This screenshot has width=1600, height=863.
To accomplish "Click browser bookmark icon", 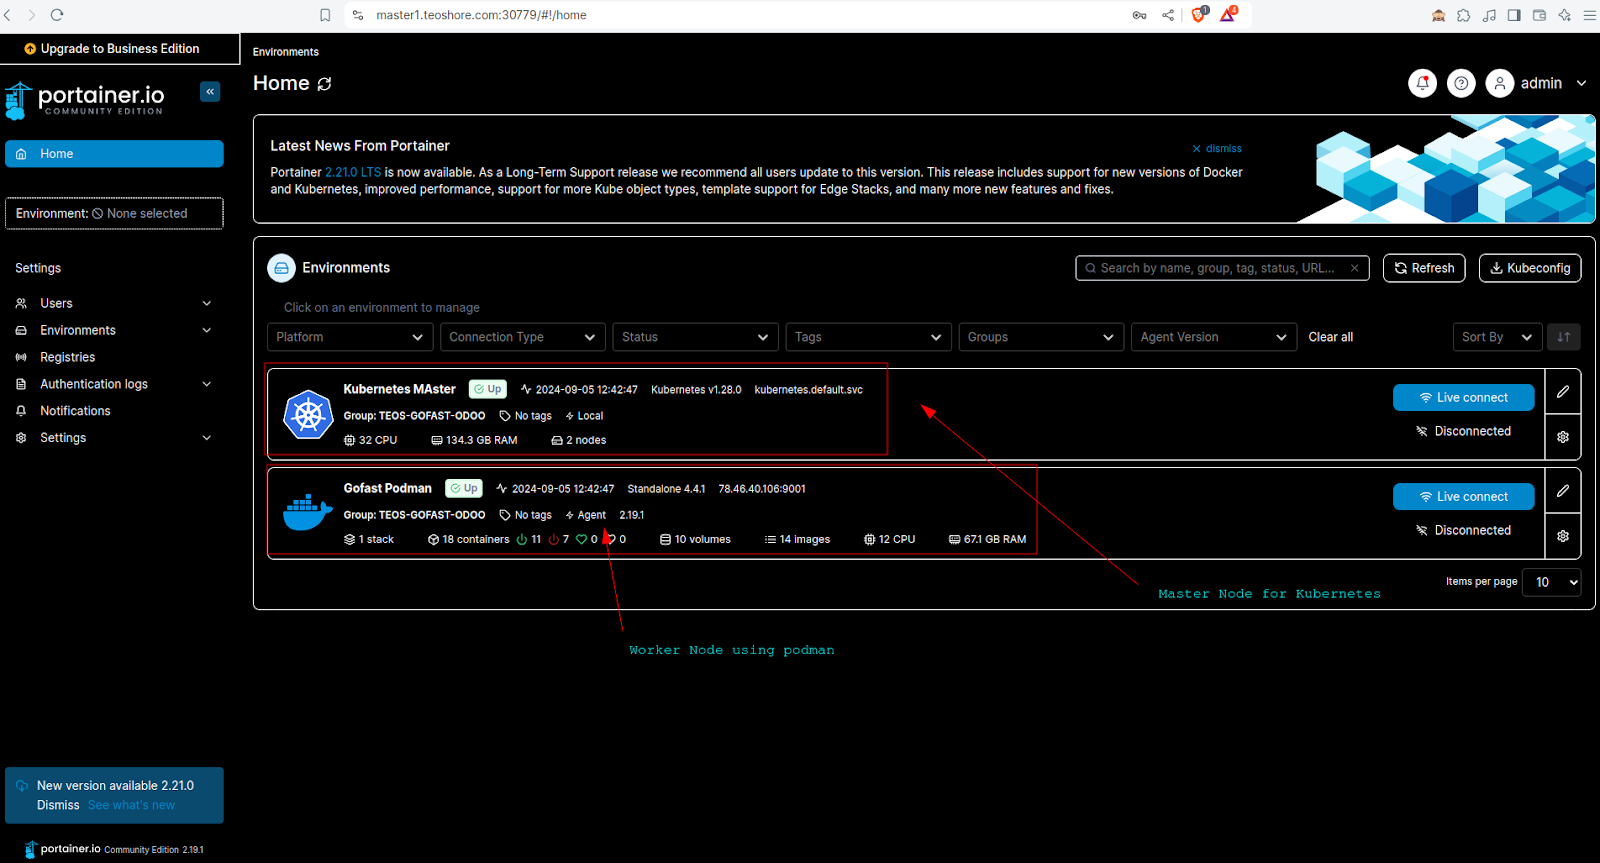I will [x=325, y=15].
